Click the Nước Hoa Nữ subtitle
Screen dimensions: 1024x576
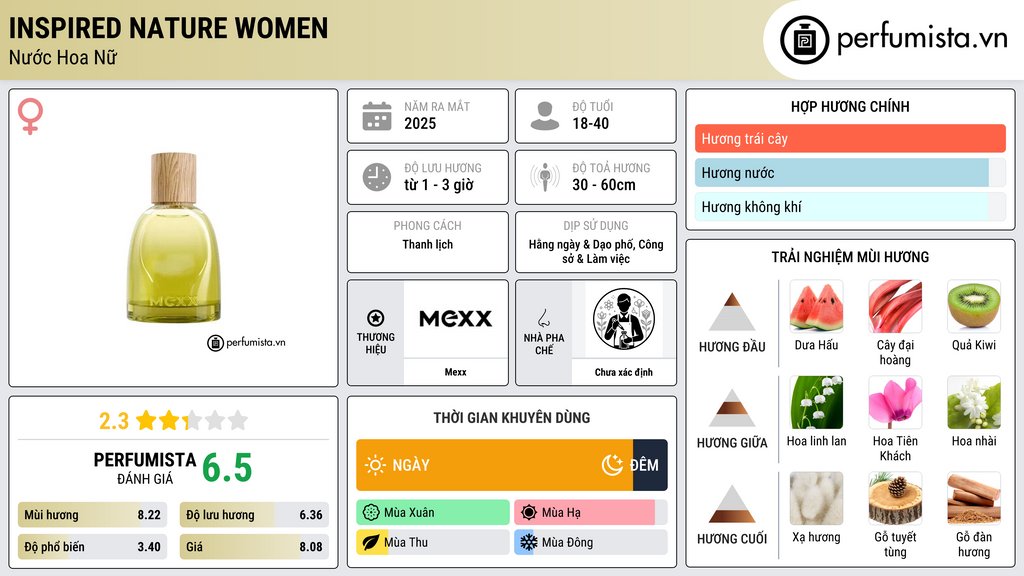[63, 57]
